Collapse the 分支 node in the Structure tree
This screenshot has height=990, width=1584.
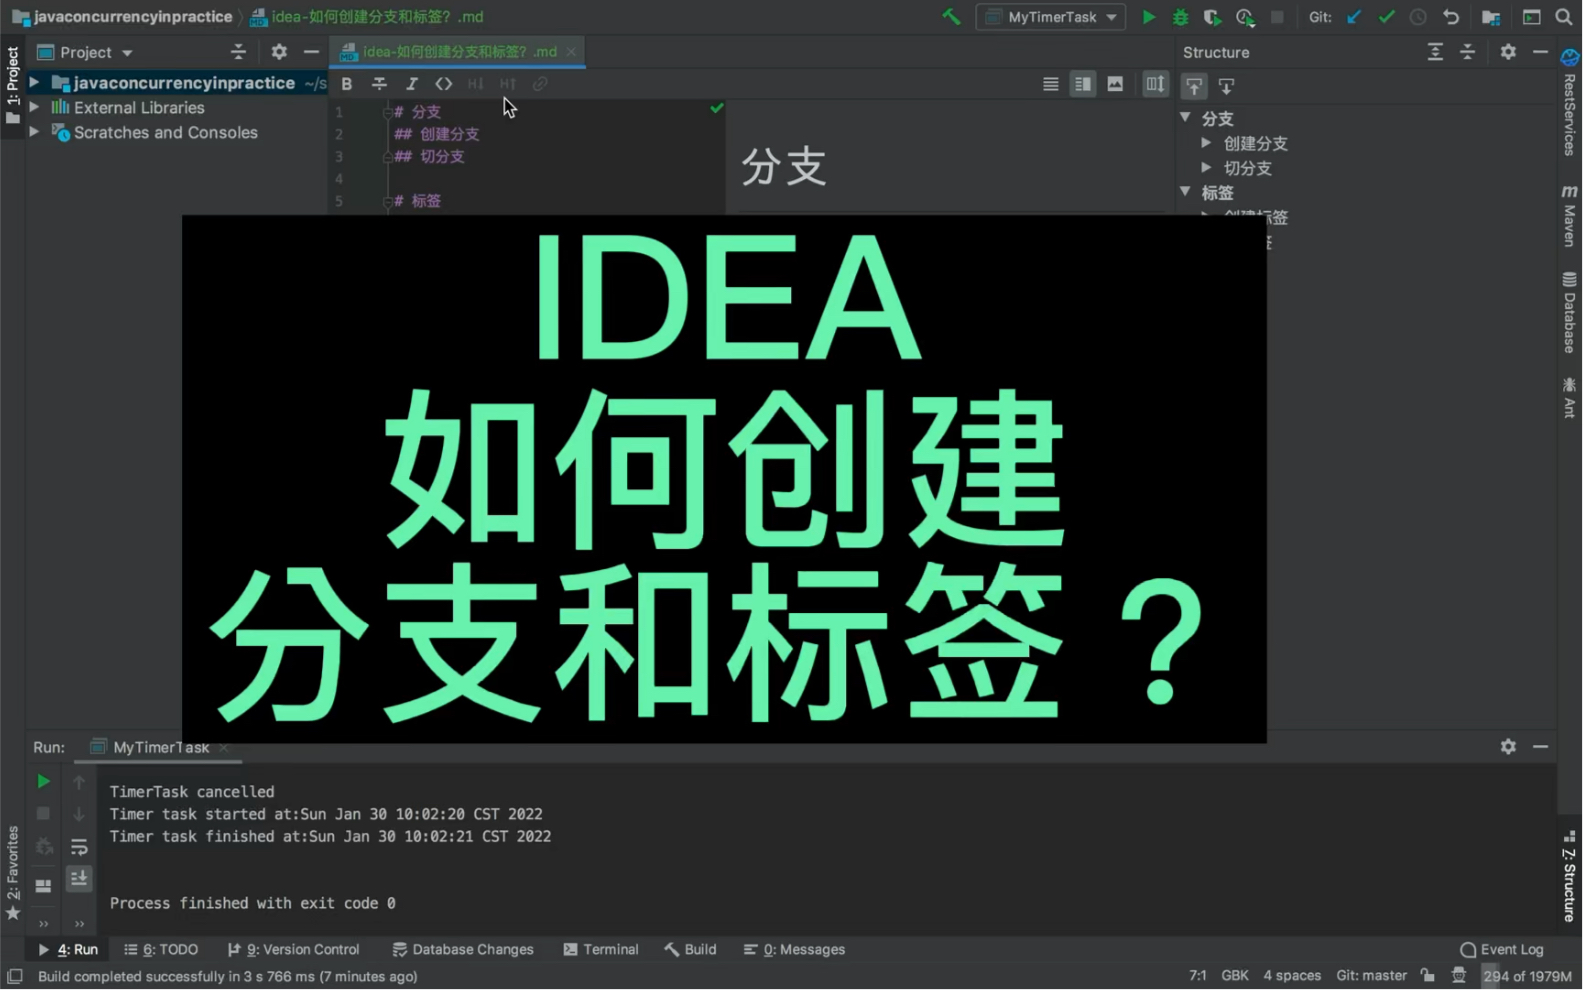(x=1186, y=118)
